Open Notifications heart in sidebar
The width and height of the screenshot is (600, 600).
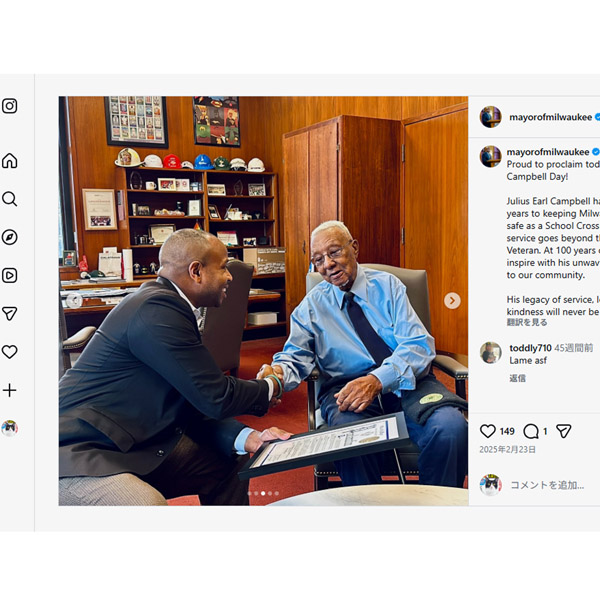10,352
